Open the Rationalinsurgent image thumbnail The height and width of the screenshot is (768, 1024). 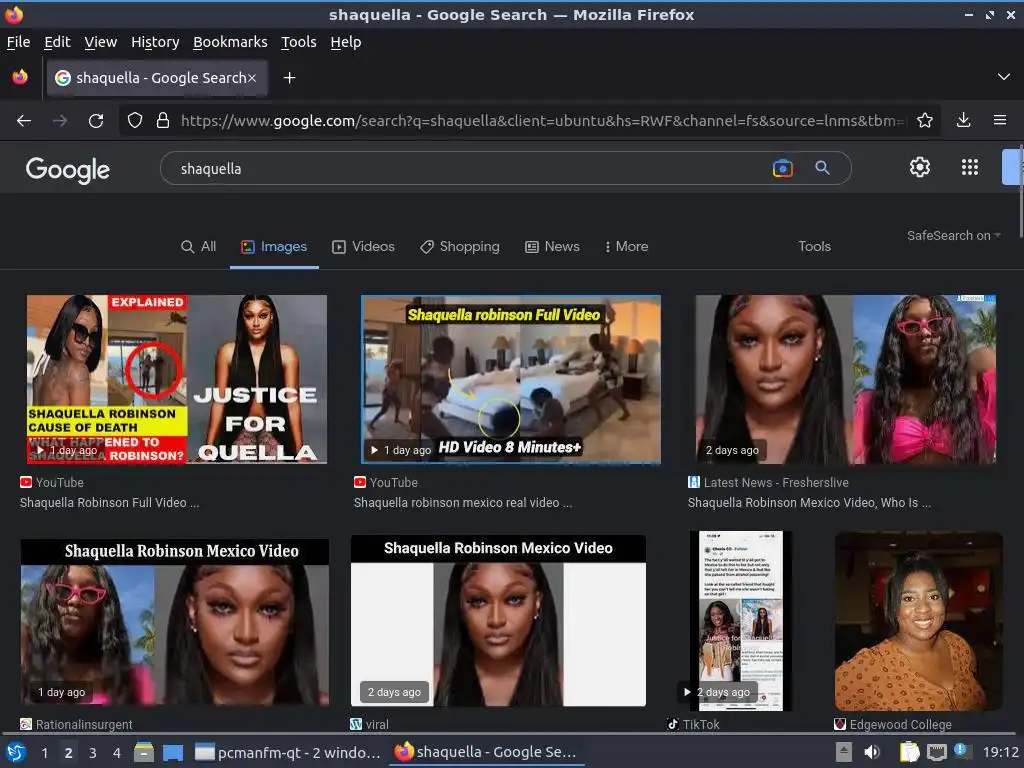(174, 622)
